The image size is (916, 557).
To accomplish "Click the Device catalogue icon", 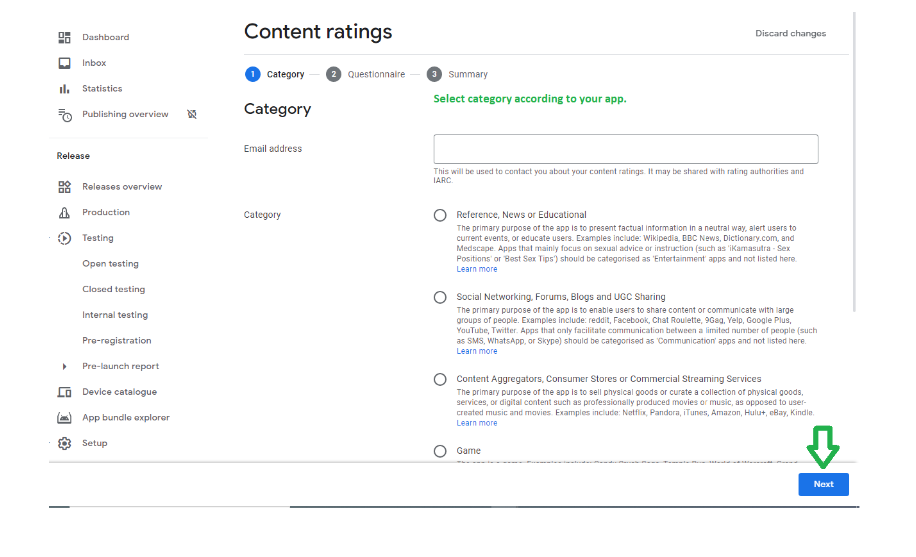I will click(x=65, y=392).
